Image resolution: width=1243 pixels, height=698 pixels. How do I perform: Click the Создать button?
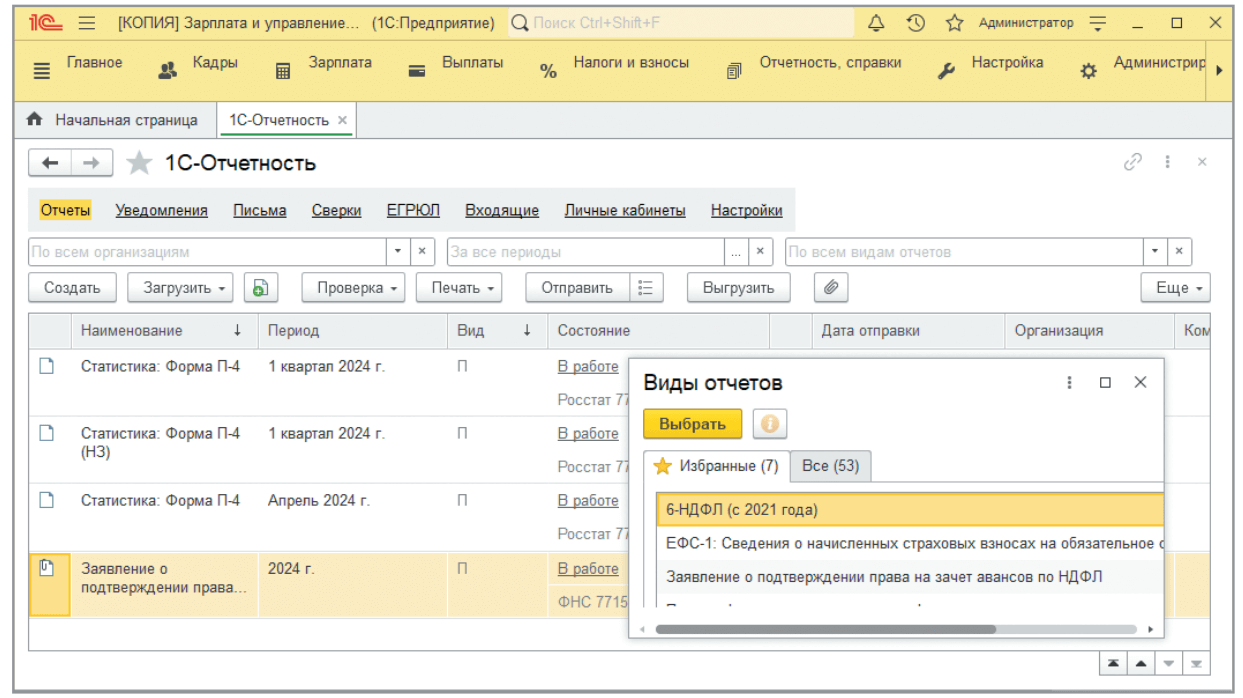pos(72,288)
